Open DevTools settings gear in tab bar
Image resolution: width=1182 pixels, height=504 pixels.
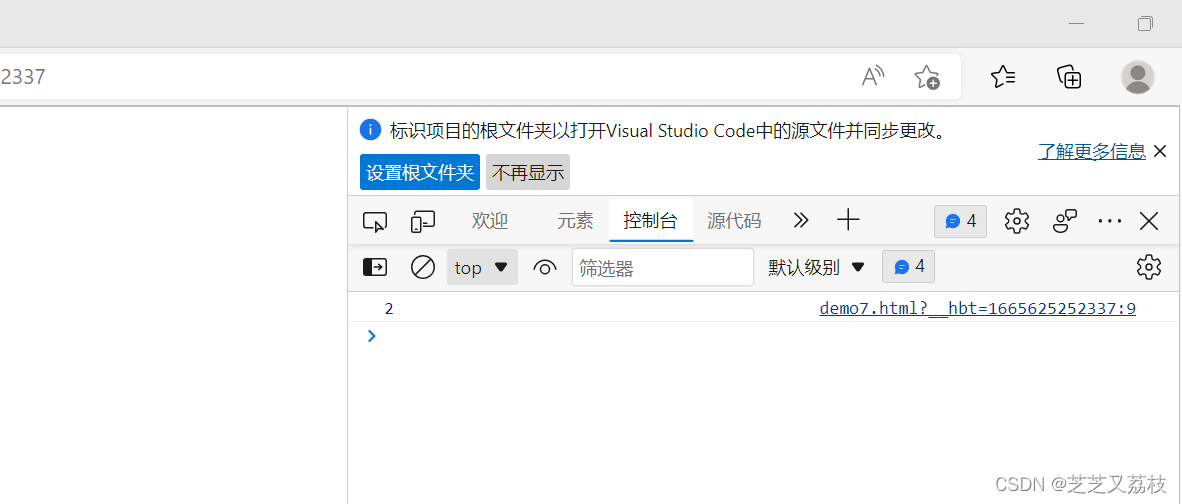click(1017, 221)
